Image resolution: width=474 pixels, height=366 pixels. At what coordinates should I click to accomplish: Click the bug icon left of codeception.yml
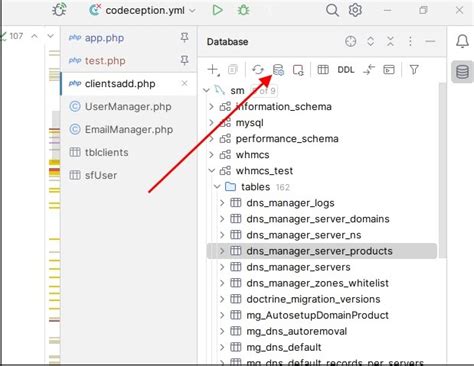[59, 10]
